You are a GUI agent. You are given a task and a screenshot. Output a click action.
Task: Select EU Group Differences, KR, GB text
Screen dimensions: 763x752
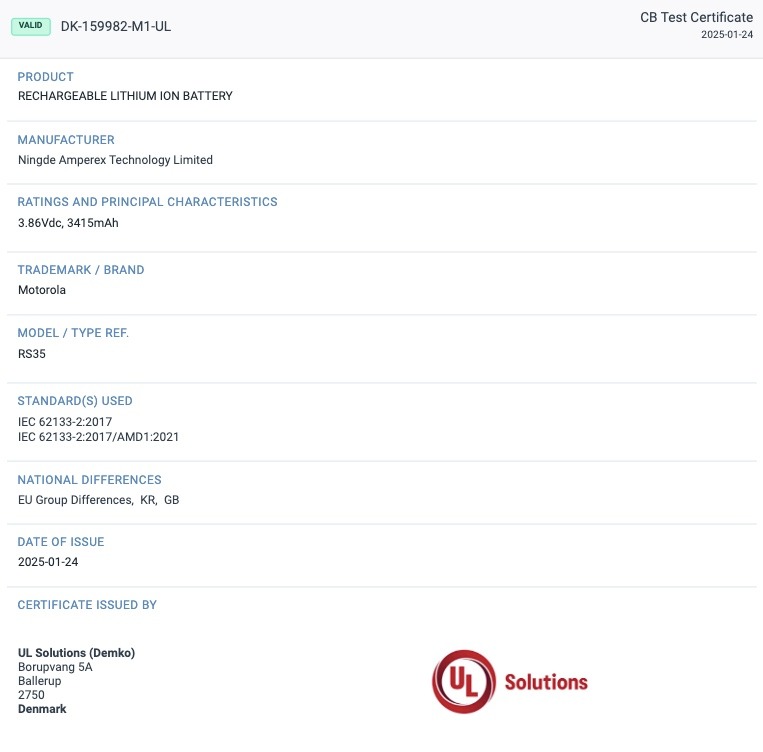99,500
